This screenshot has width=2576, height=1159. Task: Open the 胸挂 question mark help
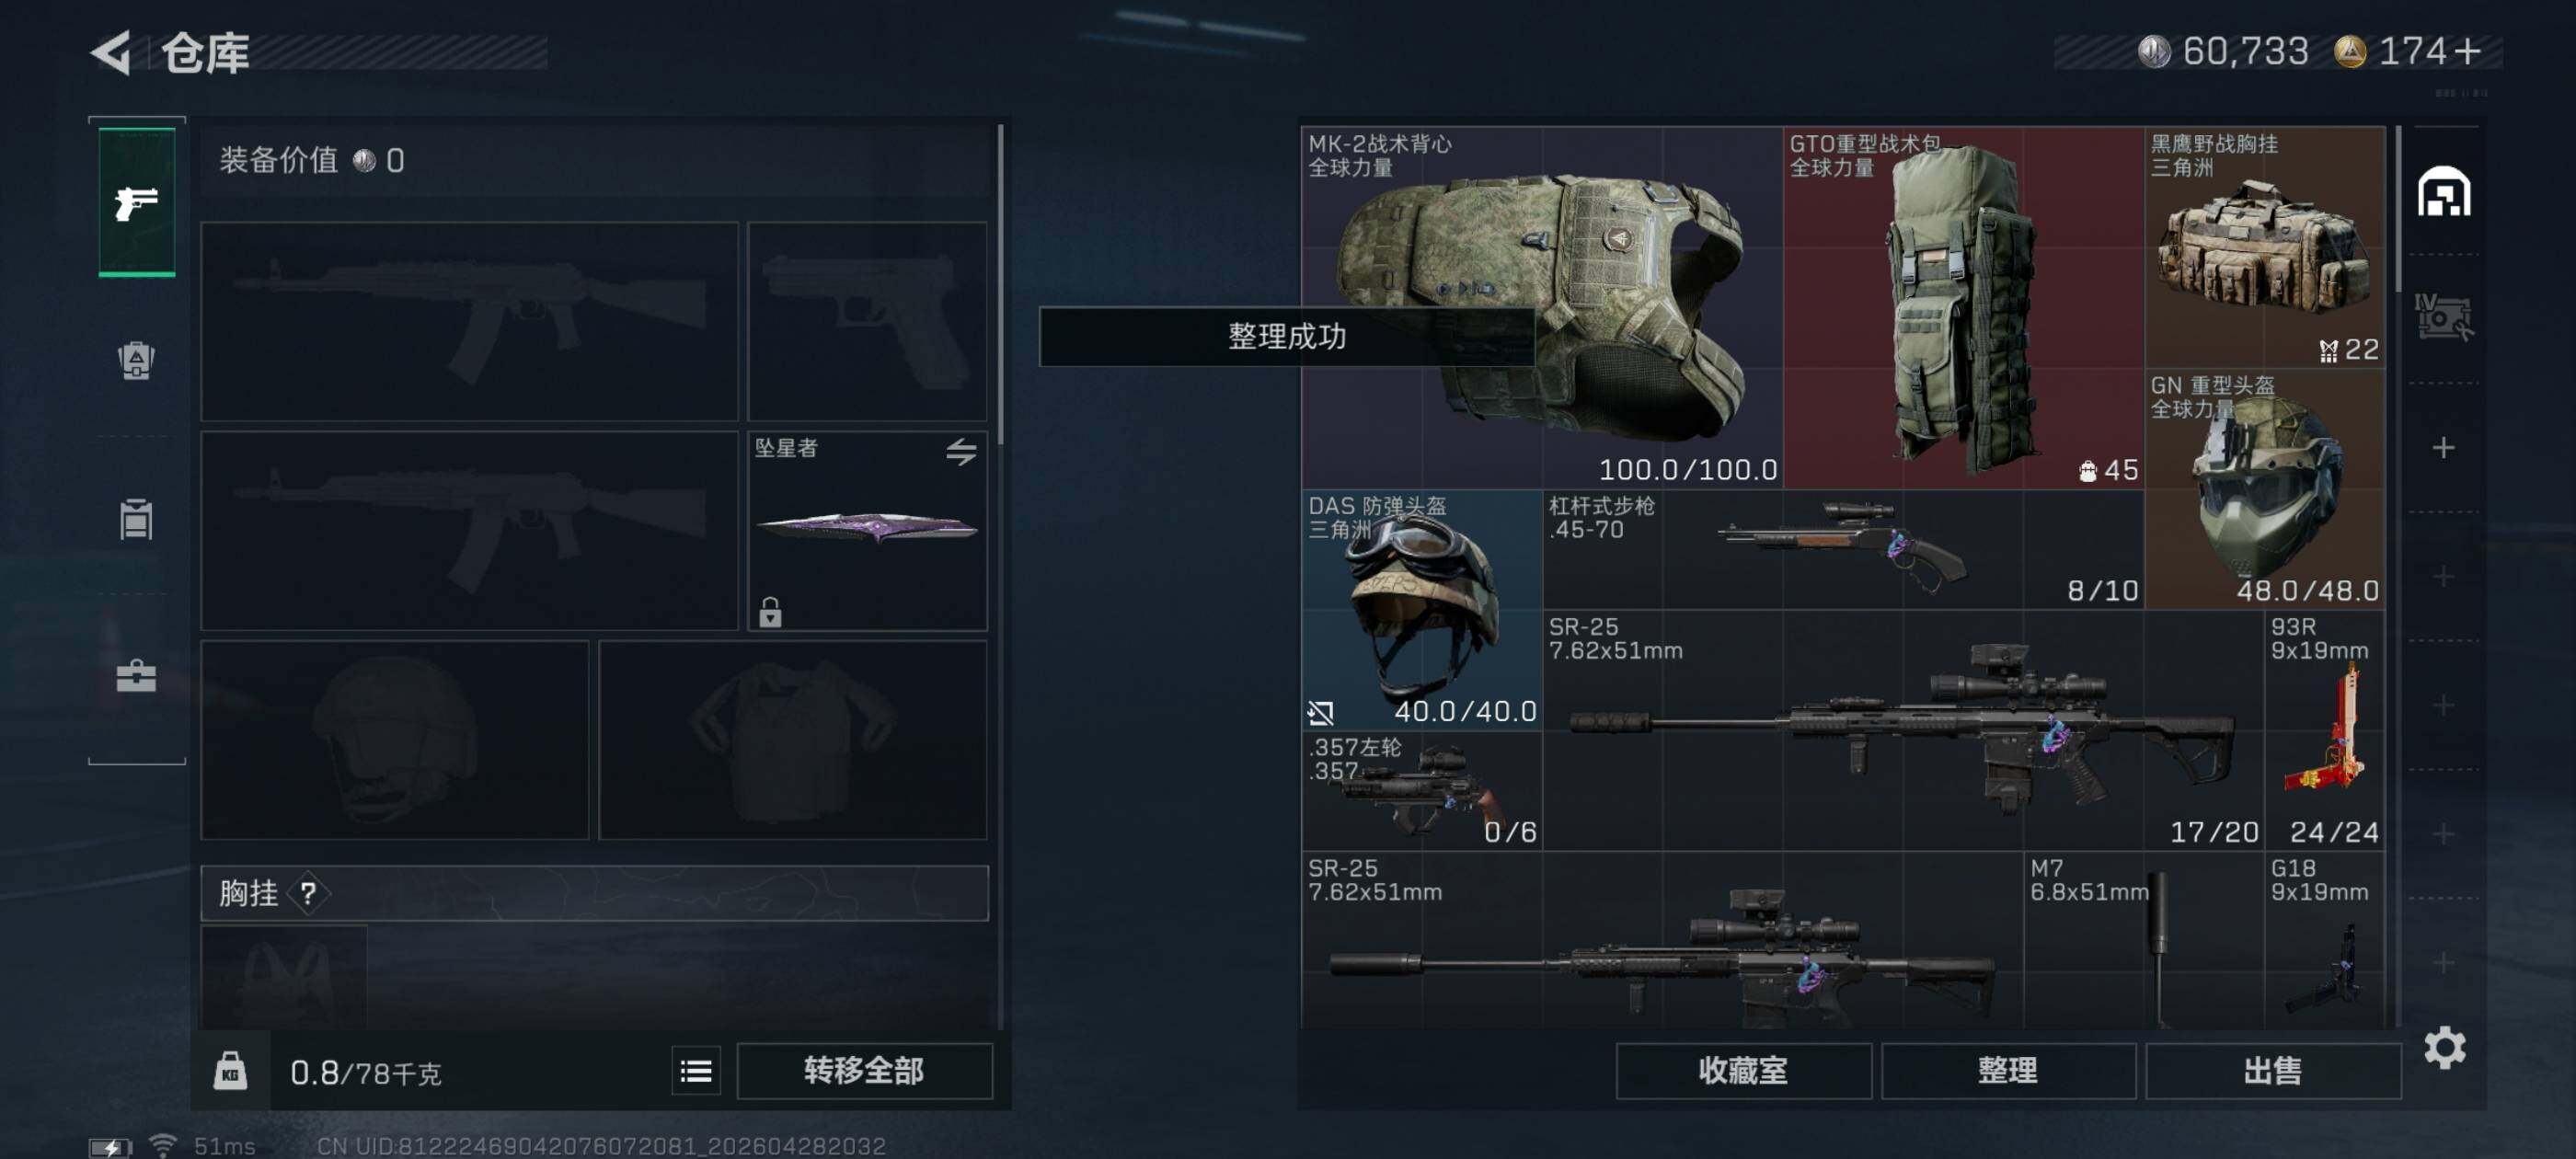[x=308, y=893]
